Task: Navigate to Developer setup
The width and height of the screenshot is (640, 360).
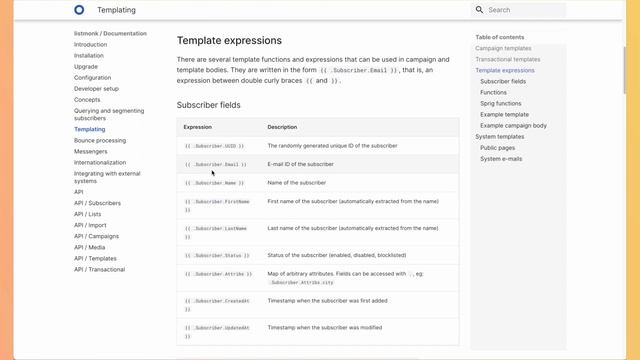Action: tap(96, 89)
